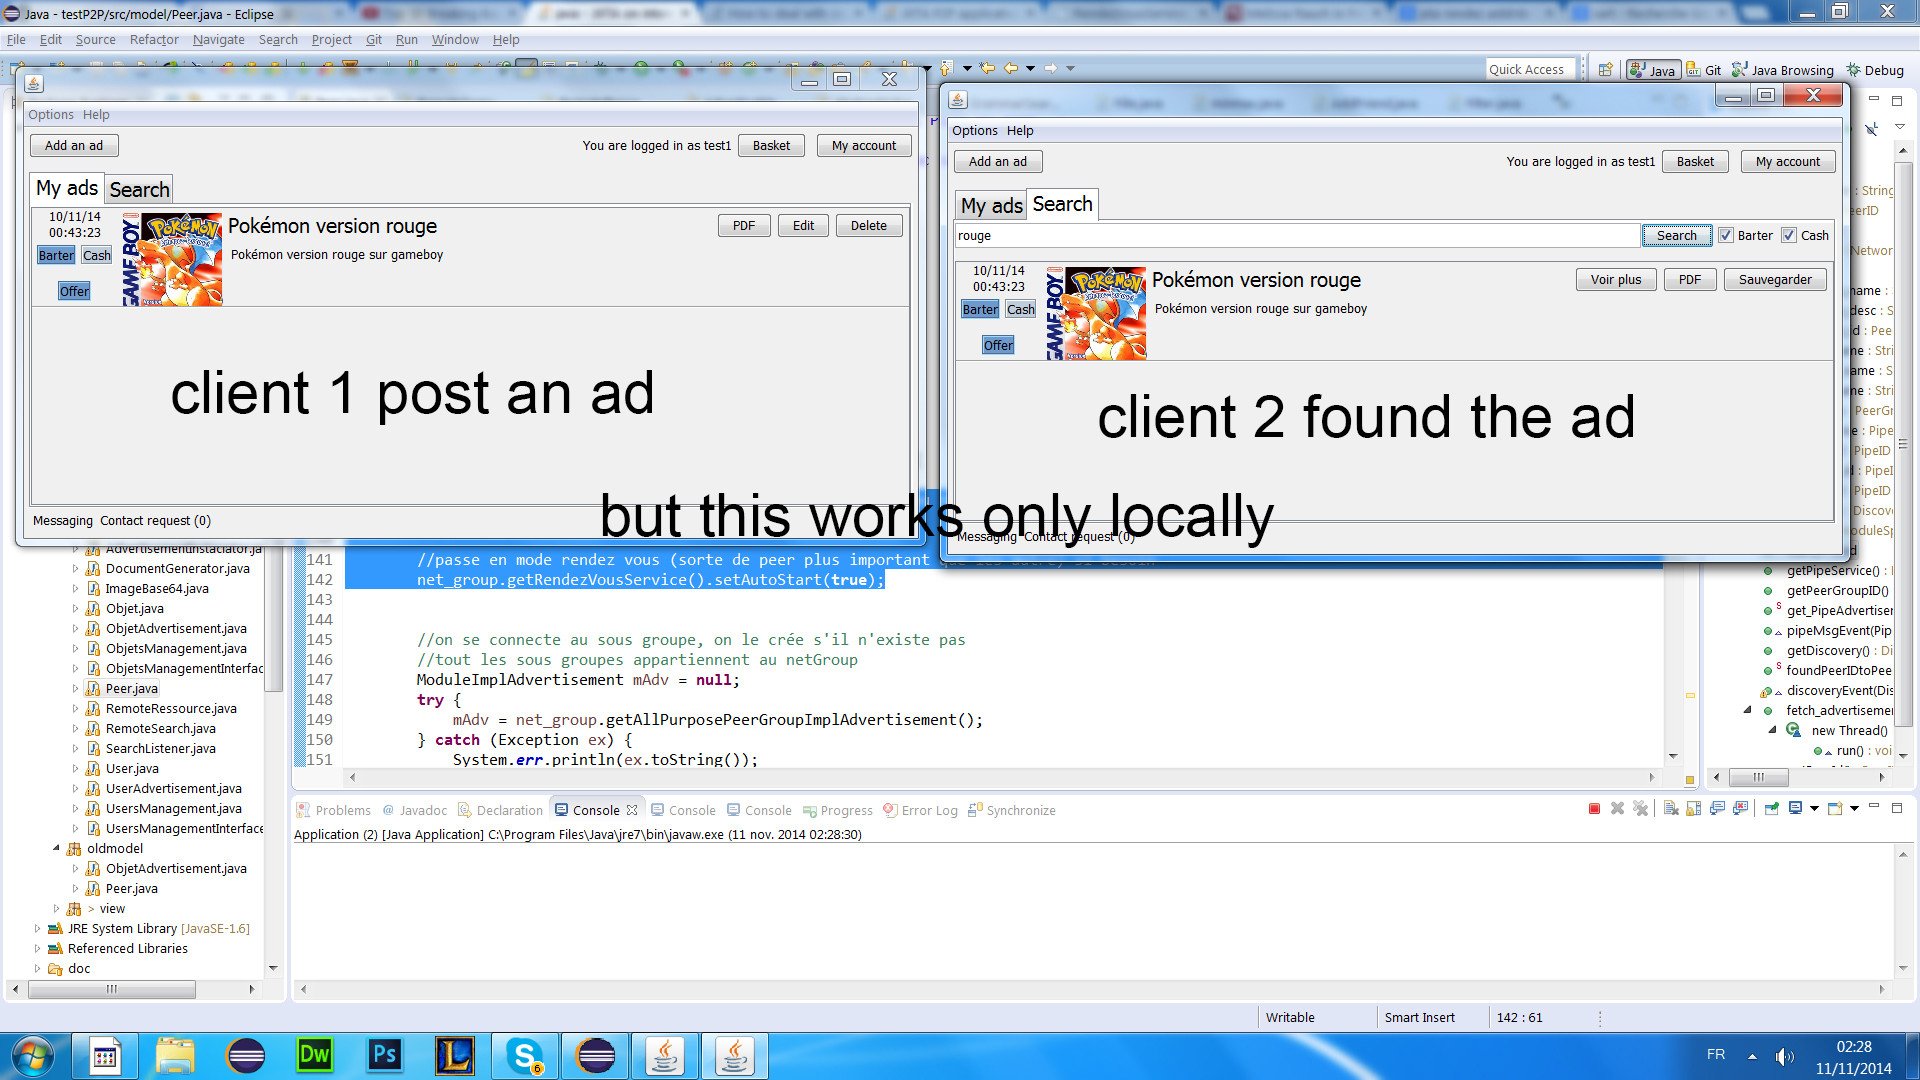This screenshot has height=1080, width=1920.
Task: Expand the JRE System Library node
Action: 37,928
